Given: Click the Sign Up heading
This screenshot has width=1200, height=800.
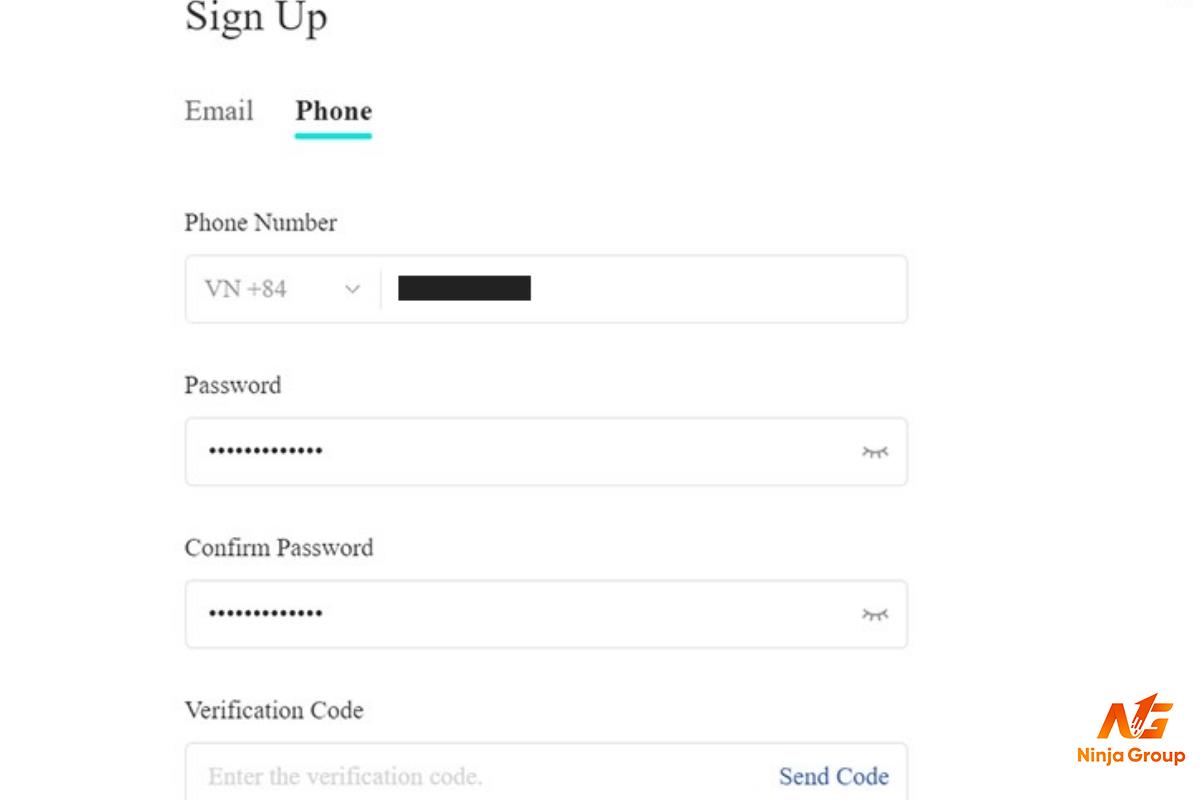Looking at the screenshot, I should pos(256,18).
